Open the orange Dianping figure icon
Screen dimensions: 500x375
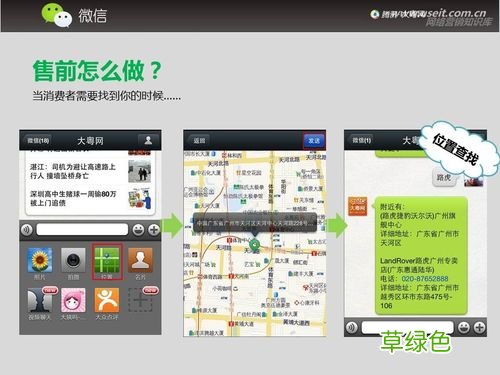107,300
